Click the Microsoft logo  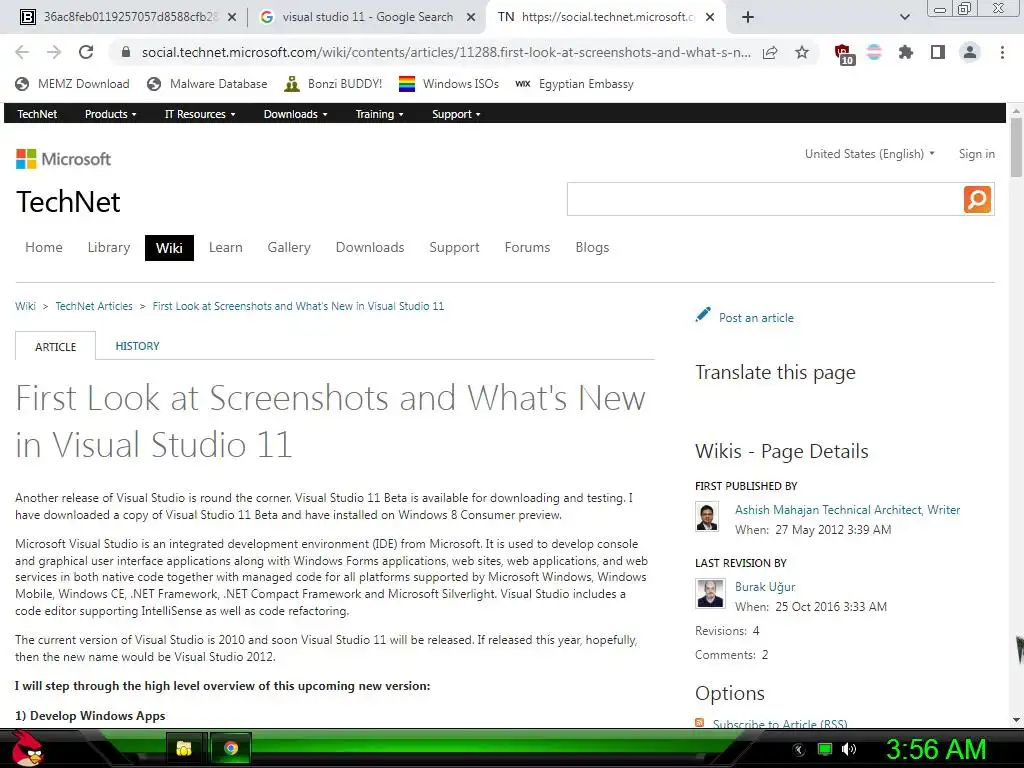pos(63,159)
